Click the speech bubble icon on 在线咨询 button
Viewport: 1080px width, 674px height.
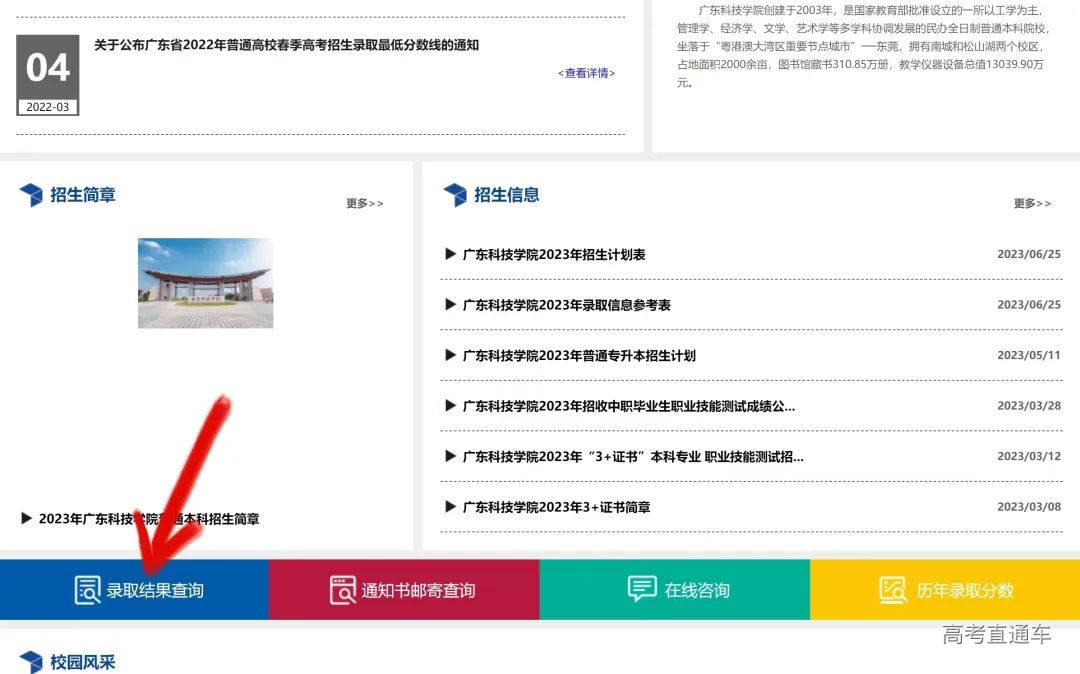(x=640, y=590)
